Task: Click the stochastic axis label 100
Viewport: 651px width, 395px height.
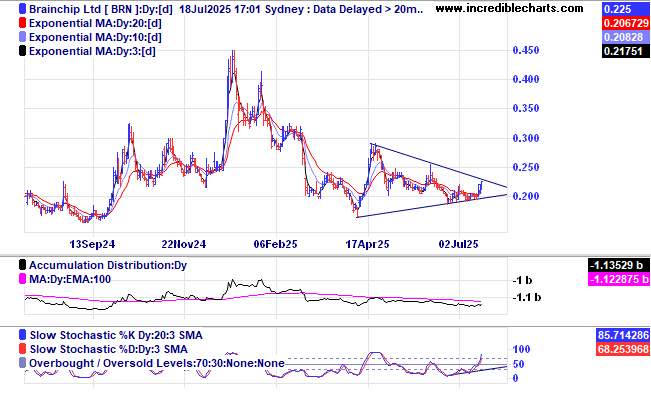Action: pos(521,349)
